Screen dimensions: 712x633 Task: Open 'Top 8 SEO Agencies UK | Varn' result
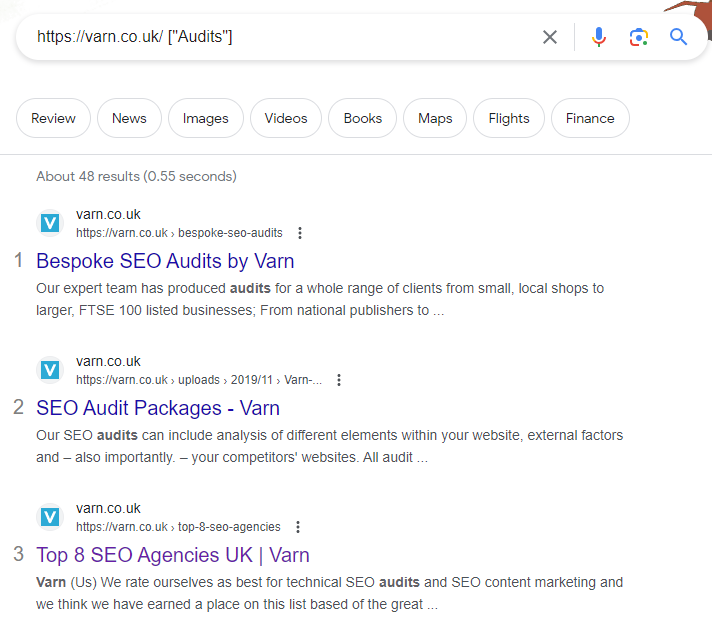click(173, 555)
